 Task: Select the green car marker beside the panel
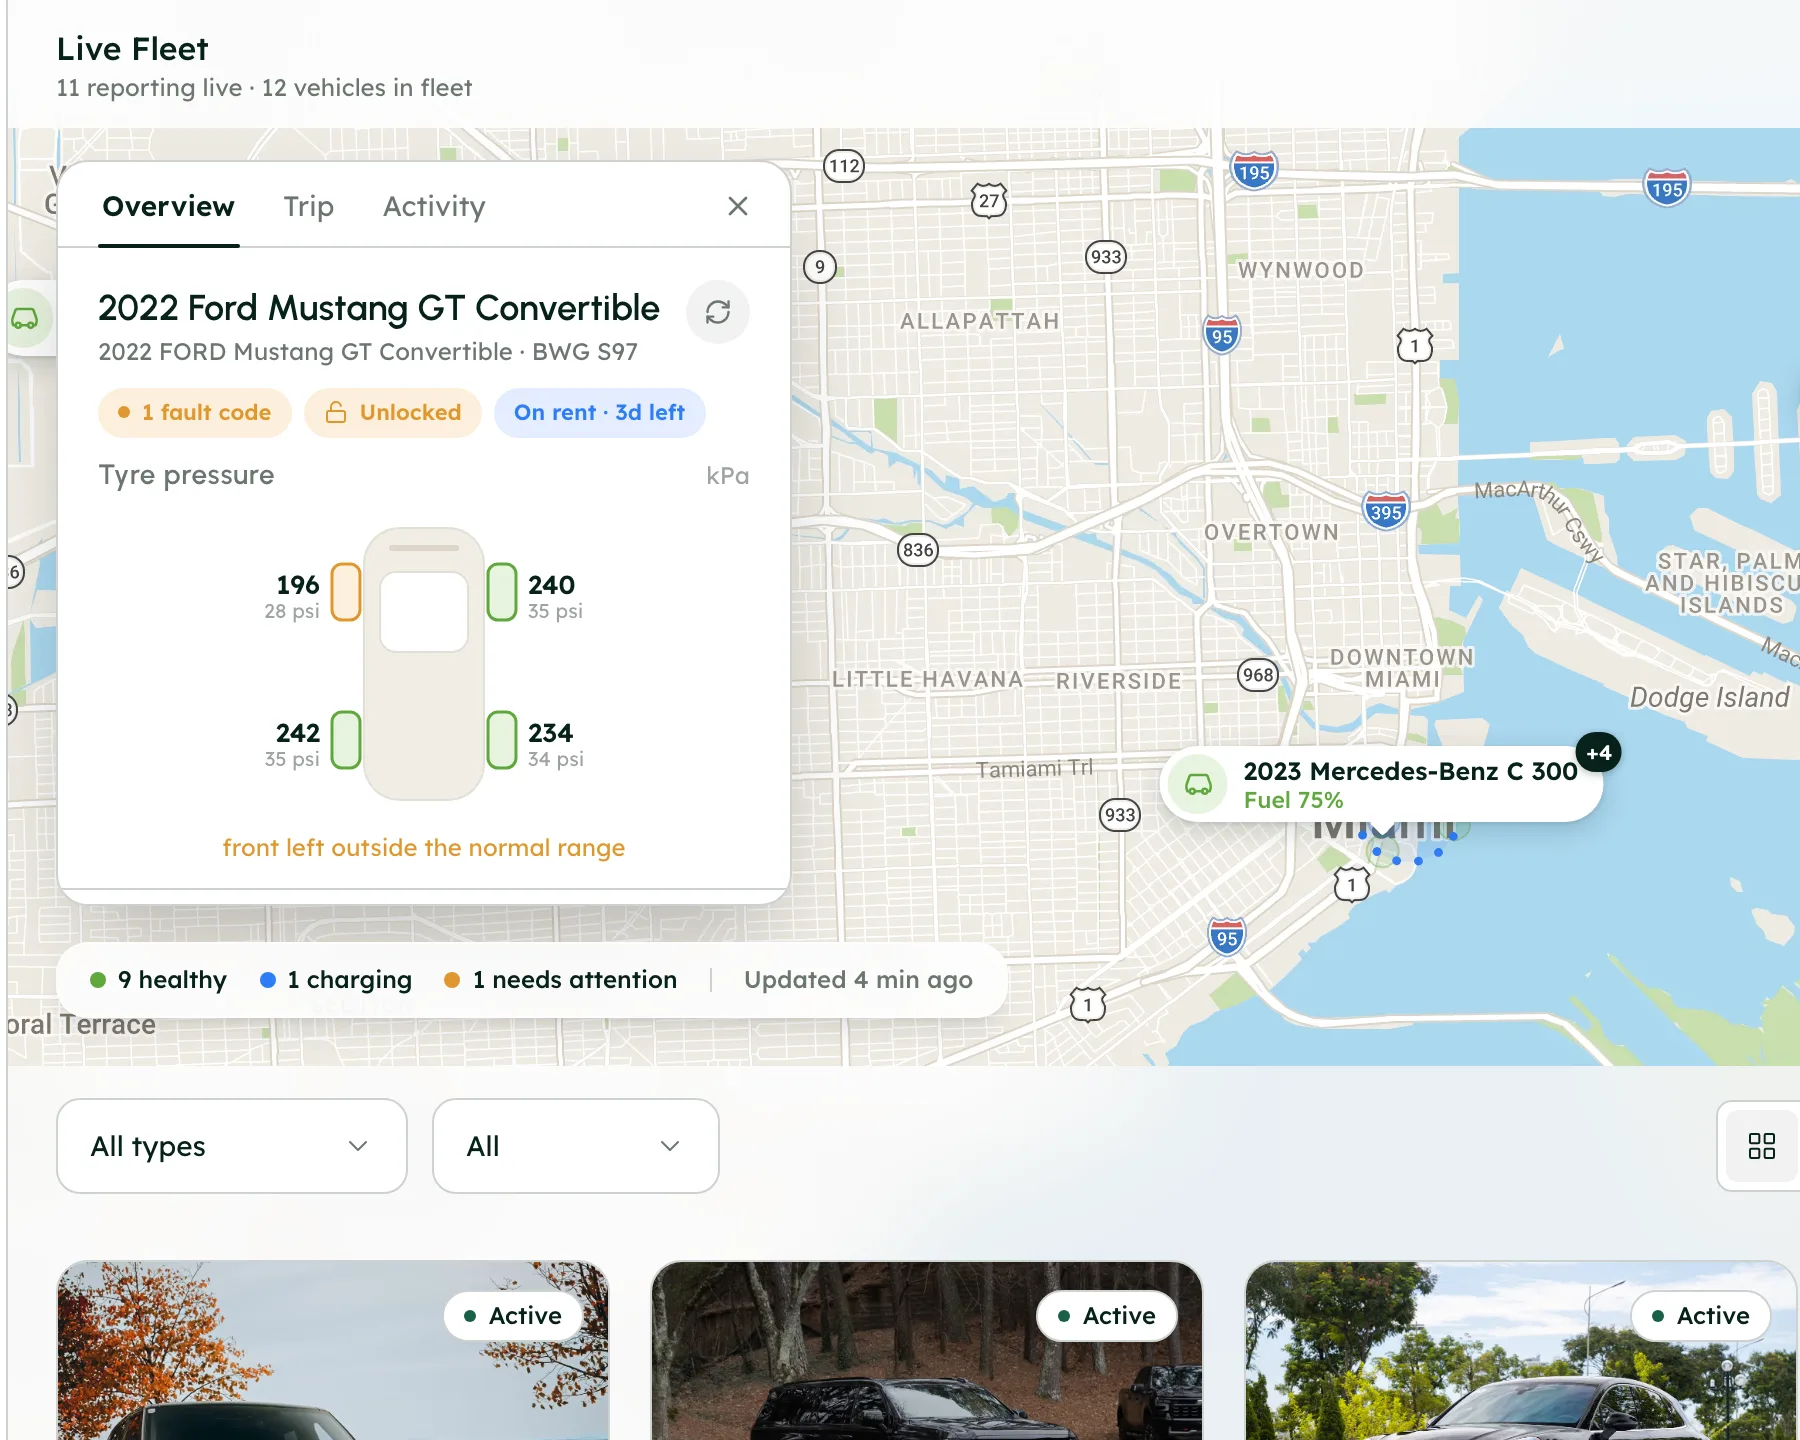(25, 319)
